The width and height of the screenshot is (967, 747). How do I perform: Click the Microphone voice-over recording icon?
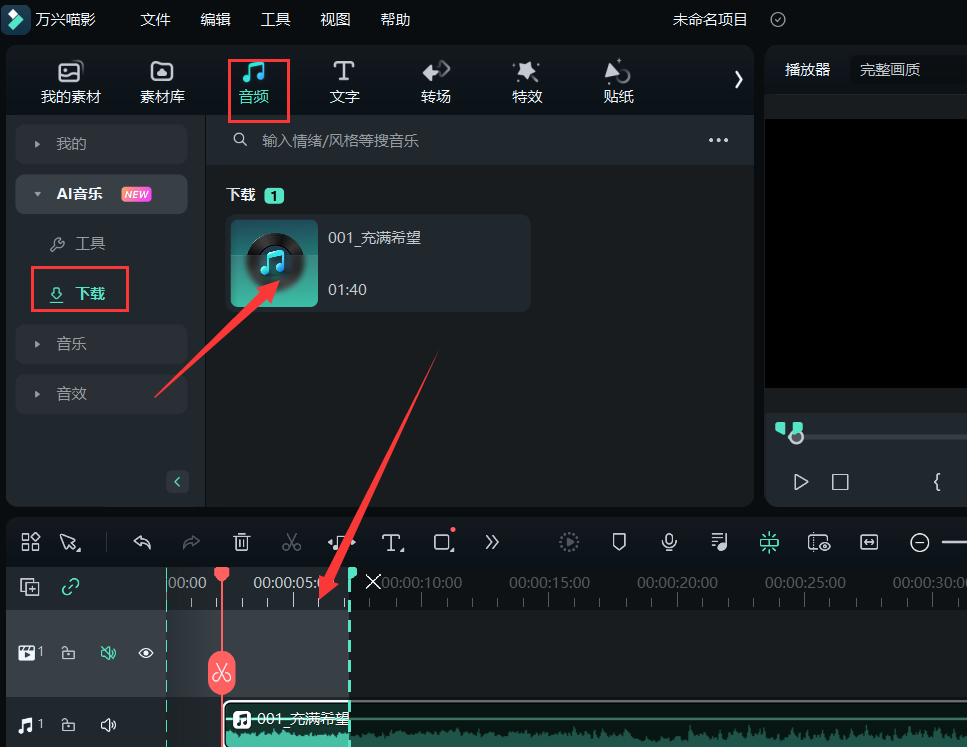pyautogui.click(x=669, y=542)
